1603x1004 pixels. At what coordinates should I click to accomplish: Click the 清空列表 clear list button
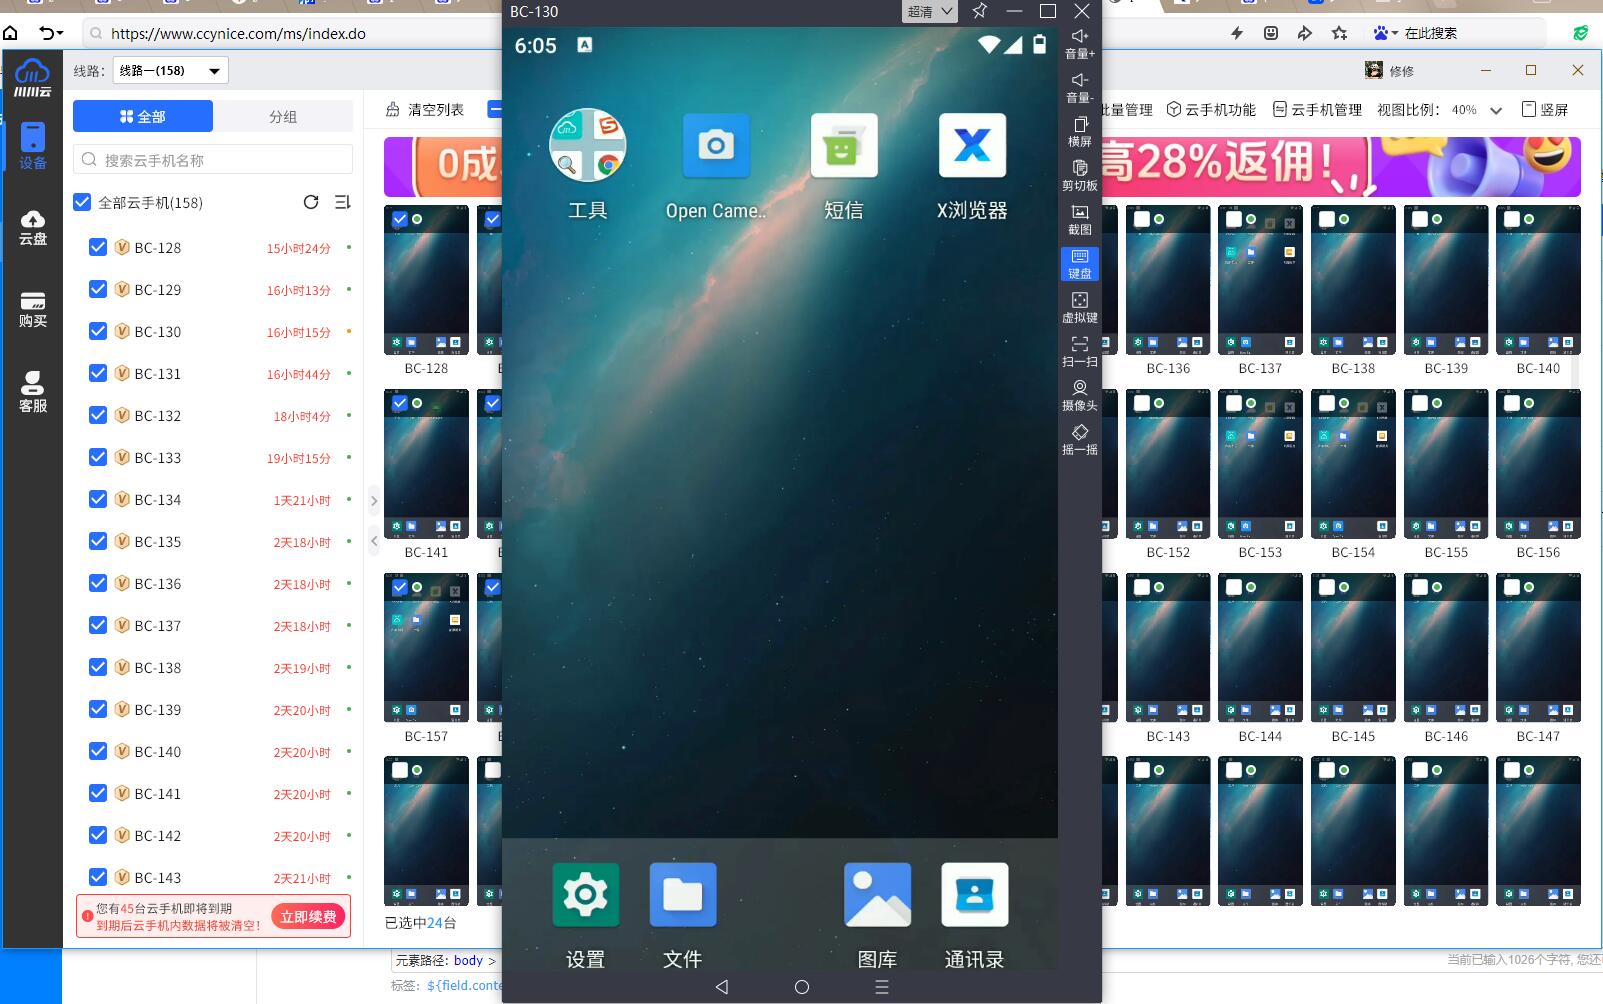click(x=426, y=110)
